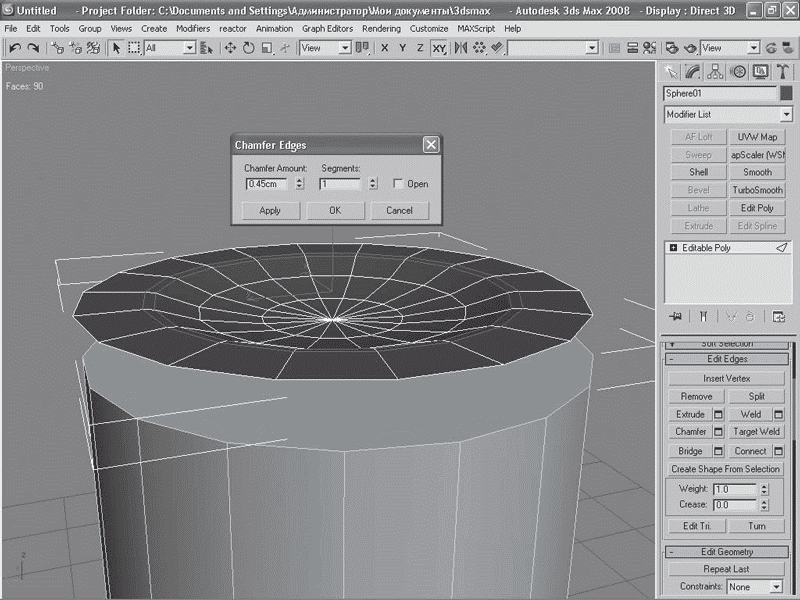
Task: Select the Move tool in the toolbar
Action: point(230,48)
